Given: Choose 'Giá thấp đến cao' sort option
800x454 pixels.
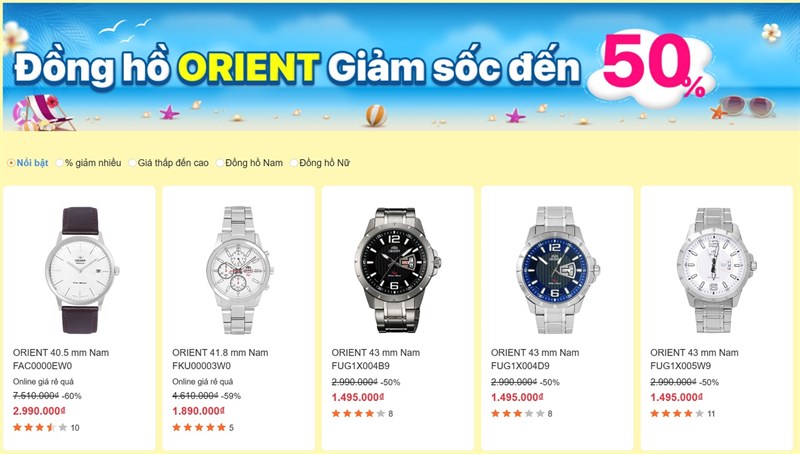Looking at the screenshot, I should point(169,163).
